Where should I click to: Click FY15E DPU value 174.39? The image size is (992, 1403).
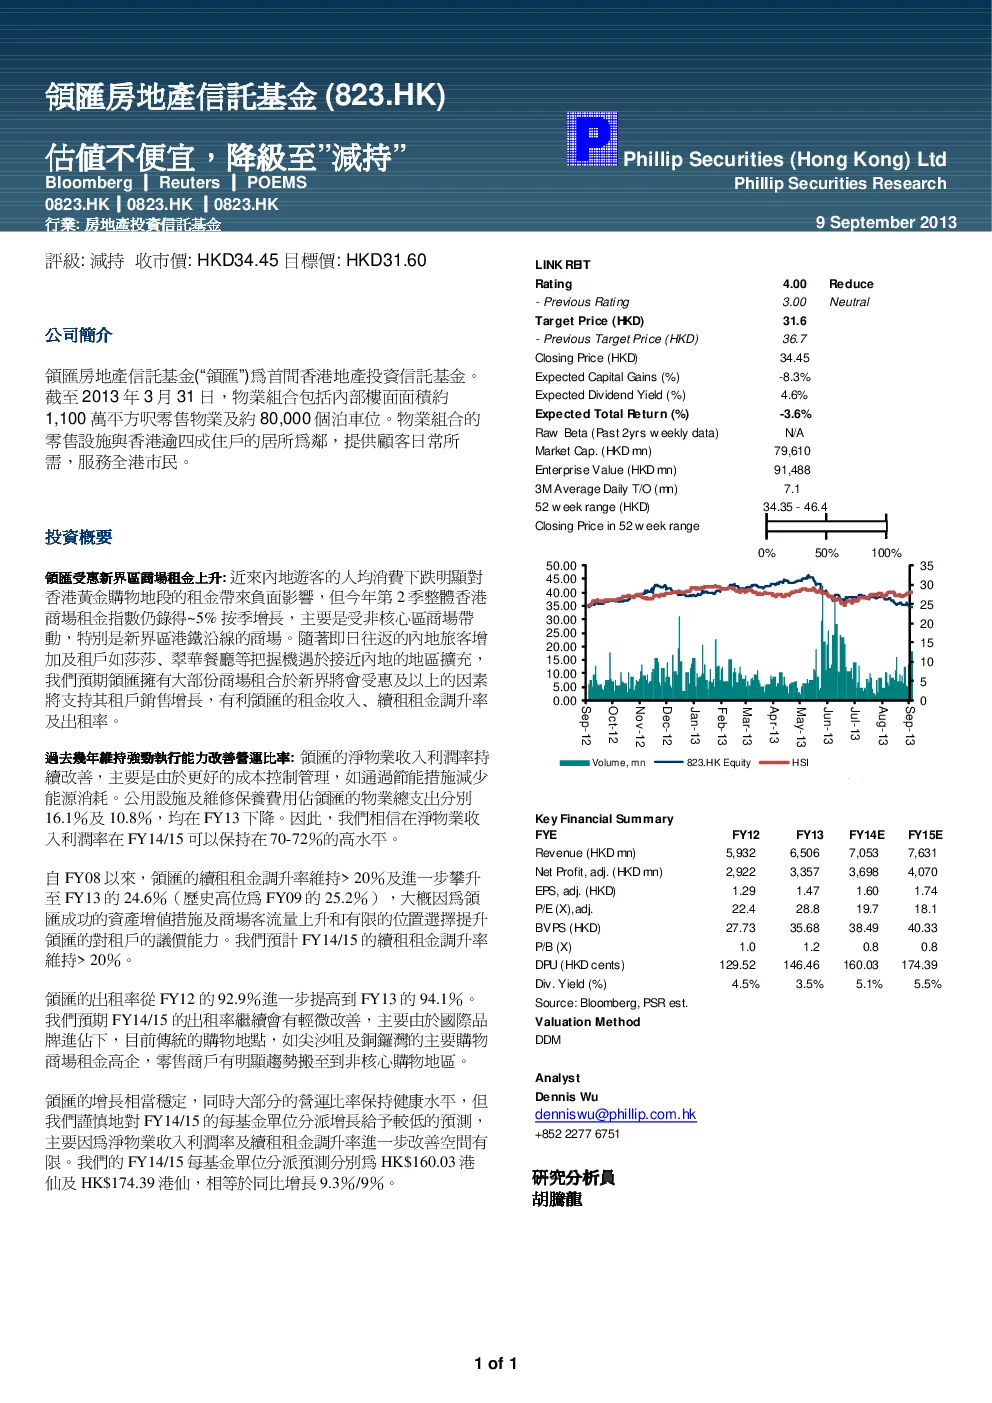pyautogui.click(x=919, y=965)
